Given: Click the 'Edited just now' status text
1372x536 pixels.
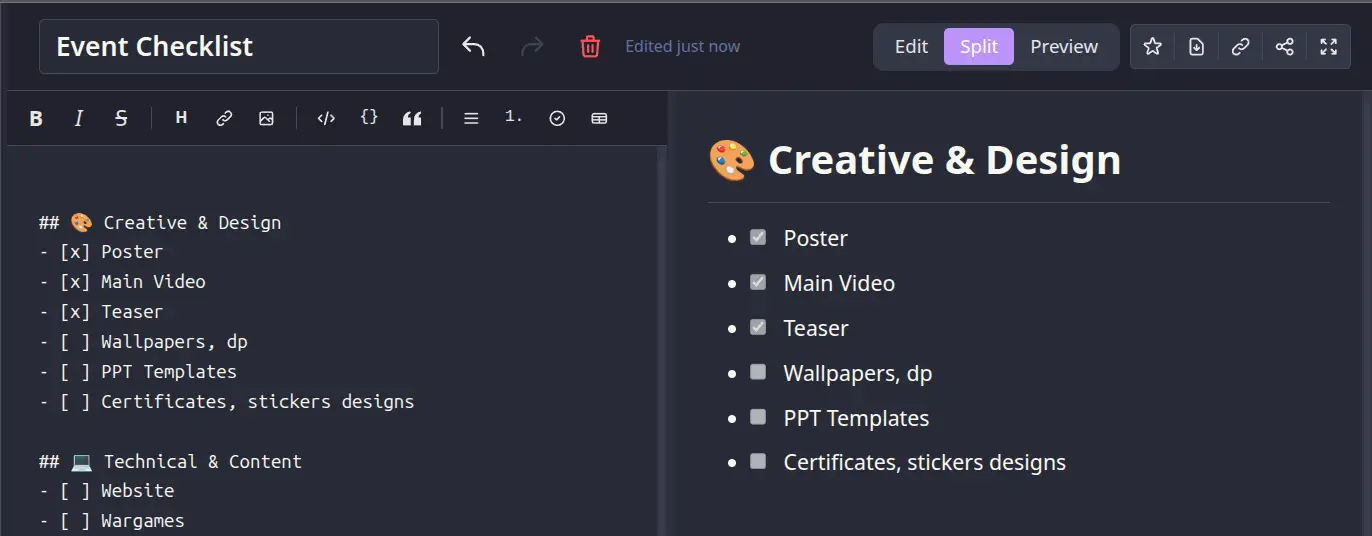Looking at the screenshot, I should click(683, 46).
